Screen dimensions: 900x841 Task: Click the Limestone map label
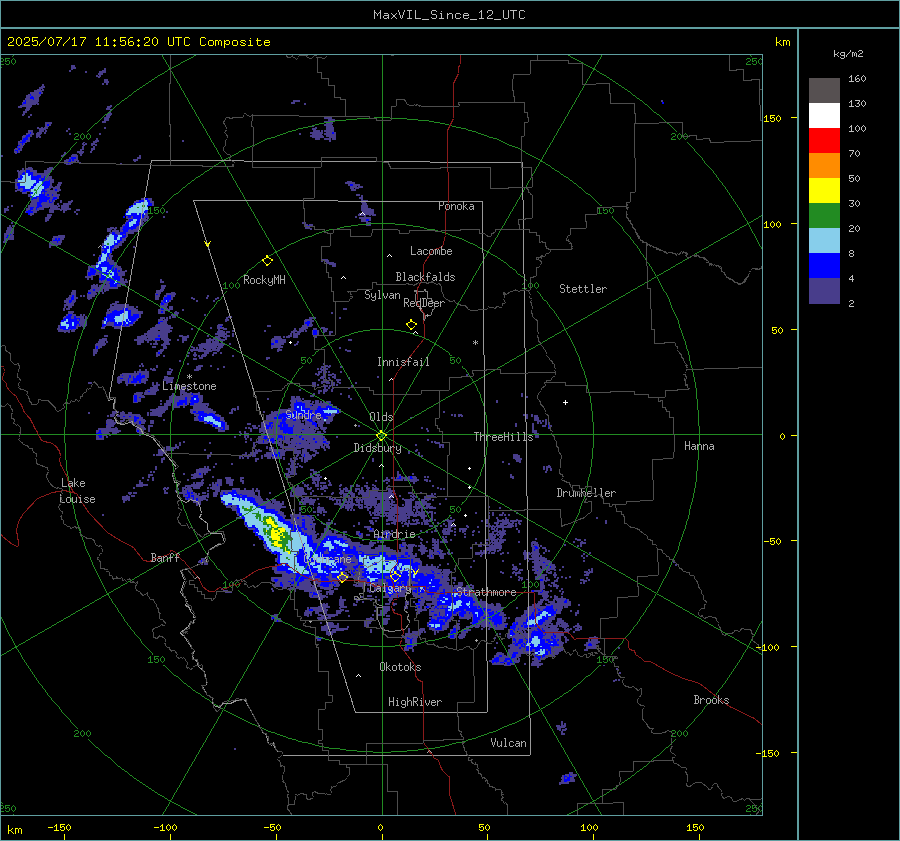[189, 386]
